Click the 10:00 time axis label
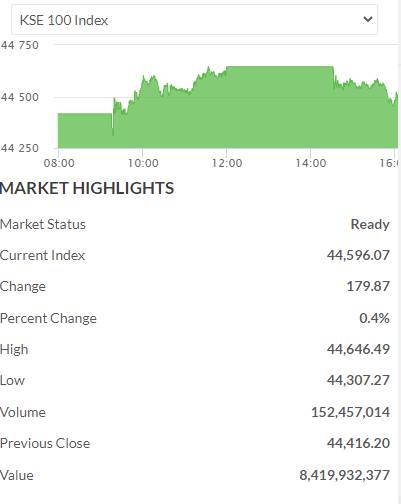This screenshot has width=401, height=504. click(x=143, y=163)
